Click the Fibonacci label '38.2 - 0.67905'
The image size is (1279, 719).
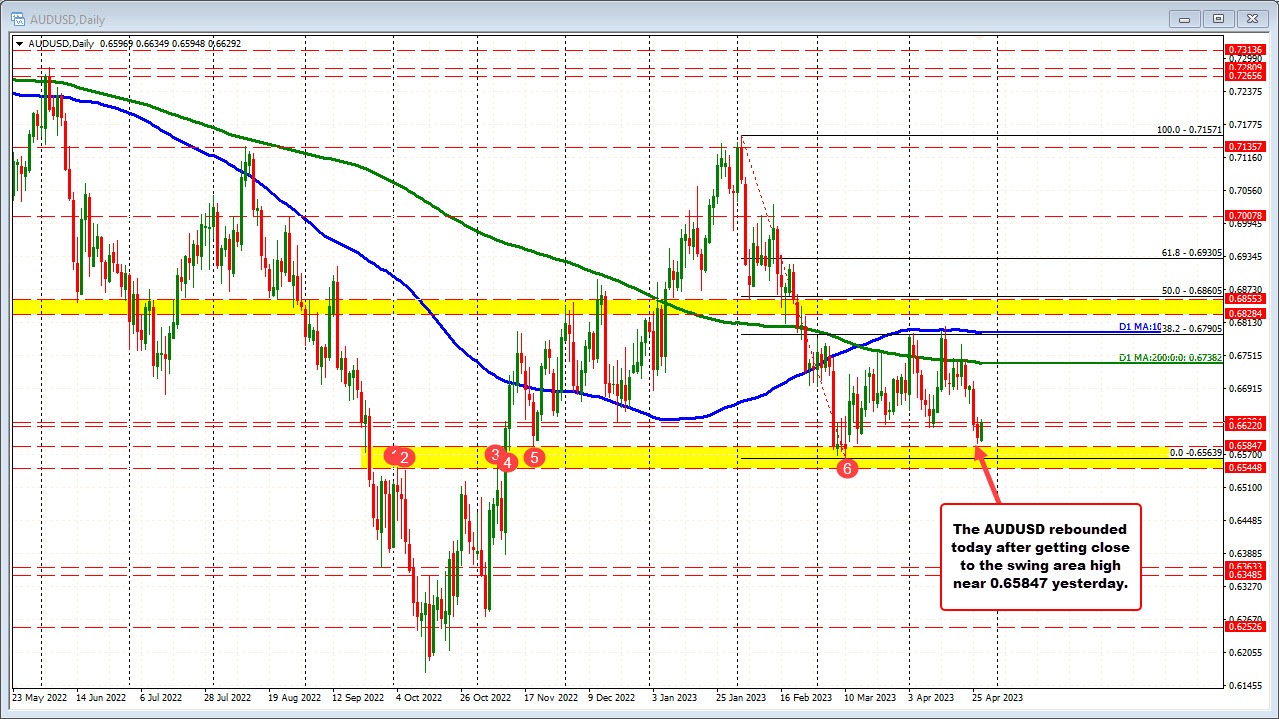click(x=1192, y=328)
